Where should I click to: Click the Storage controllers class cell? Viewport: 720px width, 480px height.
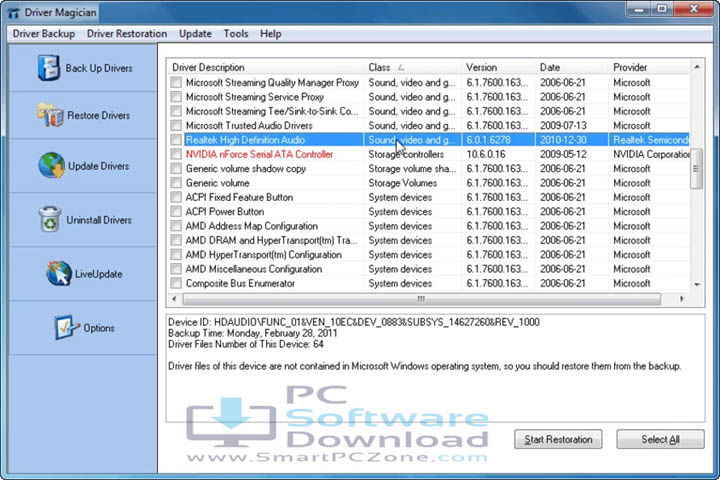tap(406, 154)
